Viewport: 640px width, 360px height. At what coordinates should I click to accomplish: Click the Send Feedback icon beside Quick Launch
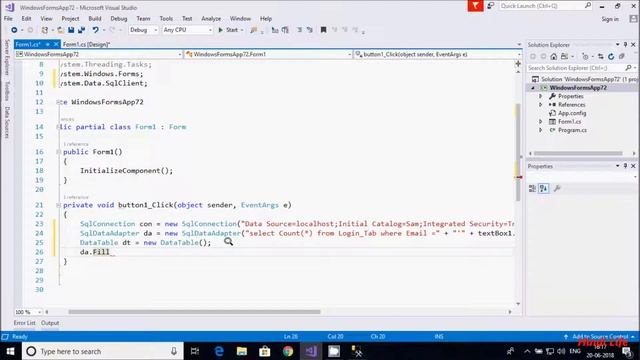pyautogui.click(x=491, y=6)
